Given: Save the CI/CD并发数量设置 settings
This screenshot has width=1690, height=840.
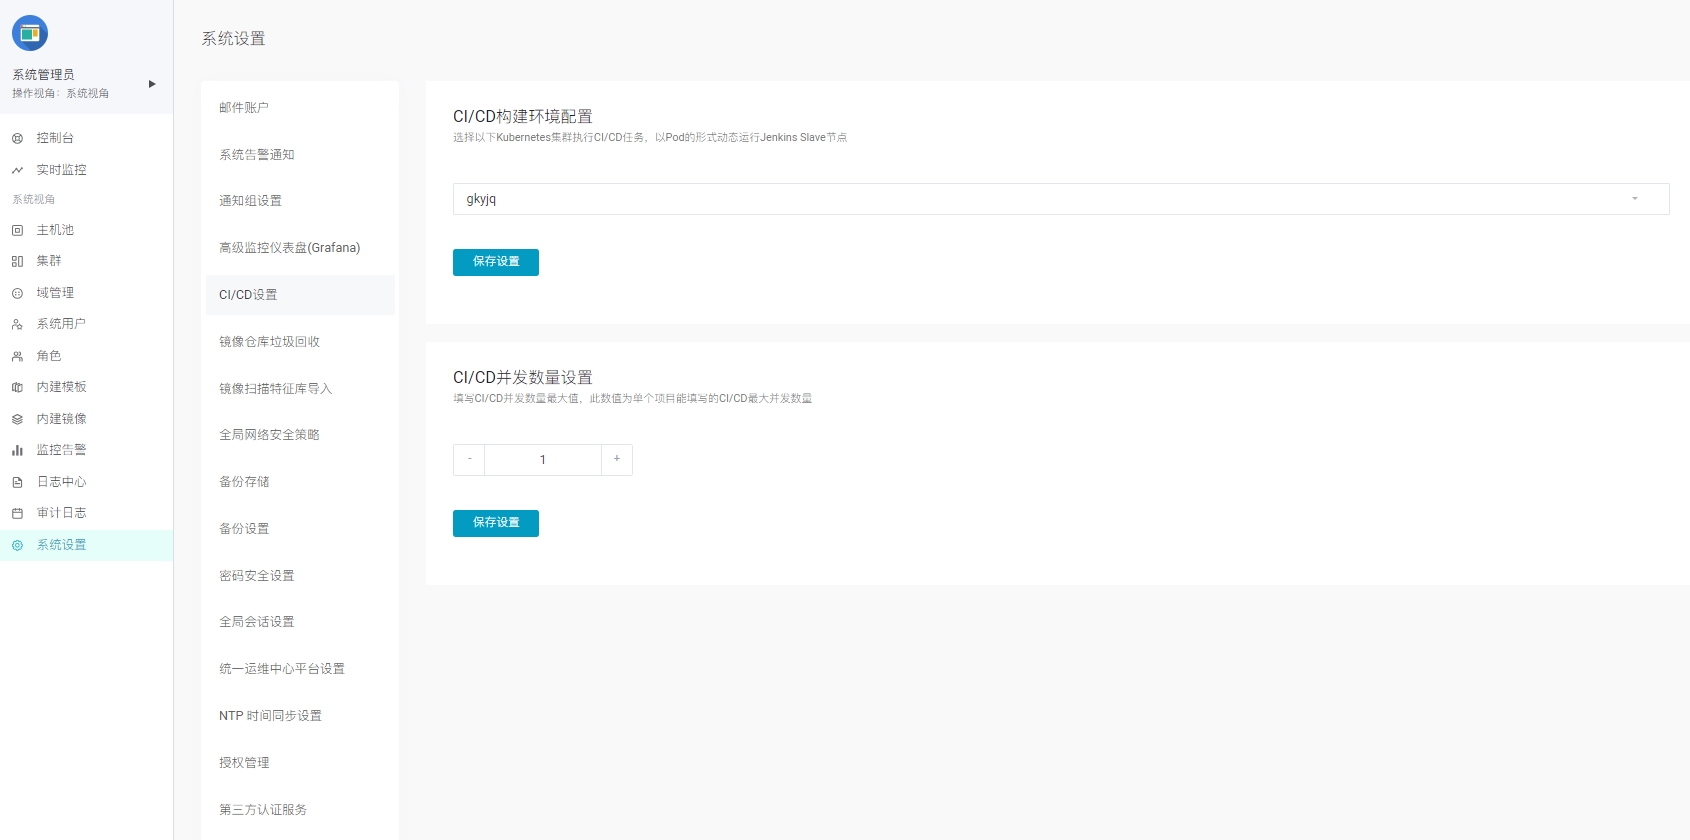Looking at the screenshot, I should tap(496, 523).
